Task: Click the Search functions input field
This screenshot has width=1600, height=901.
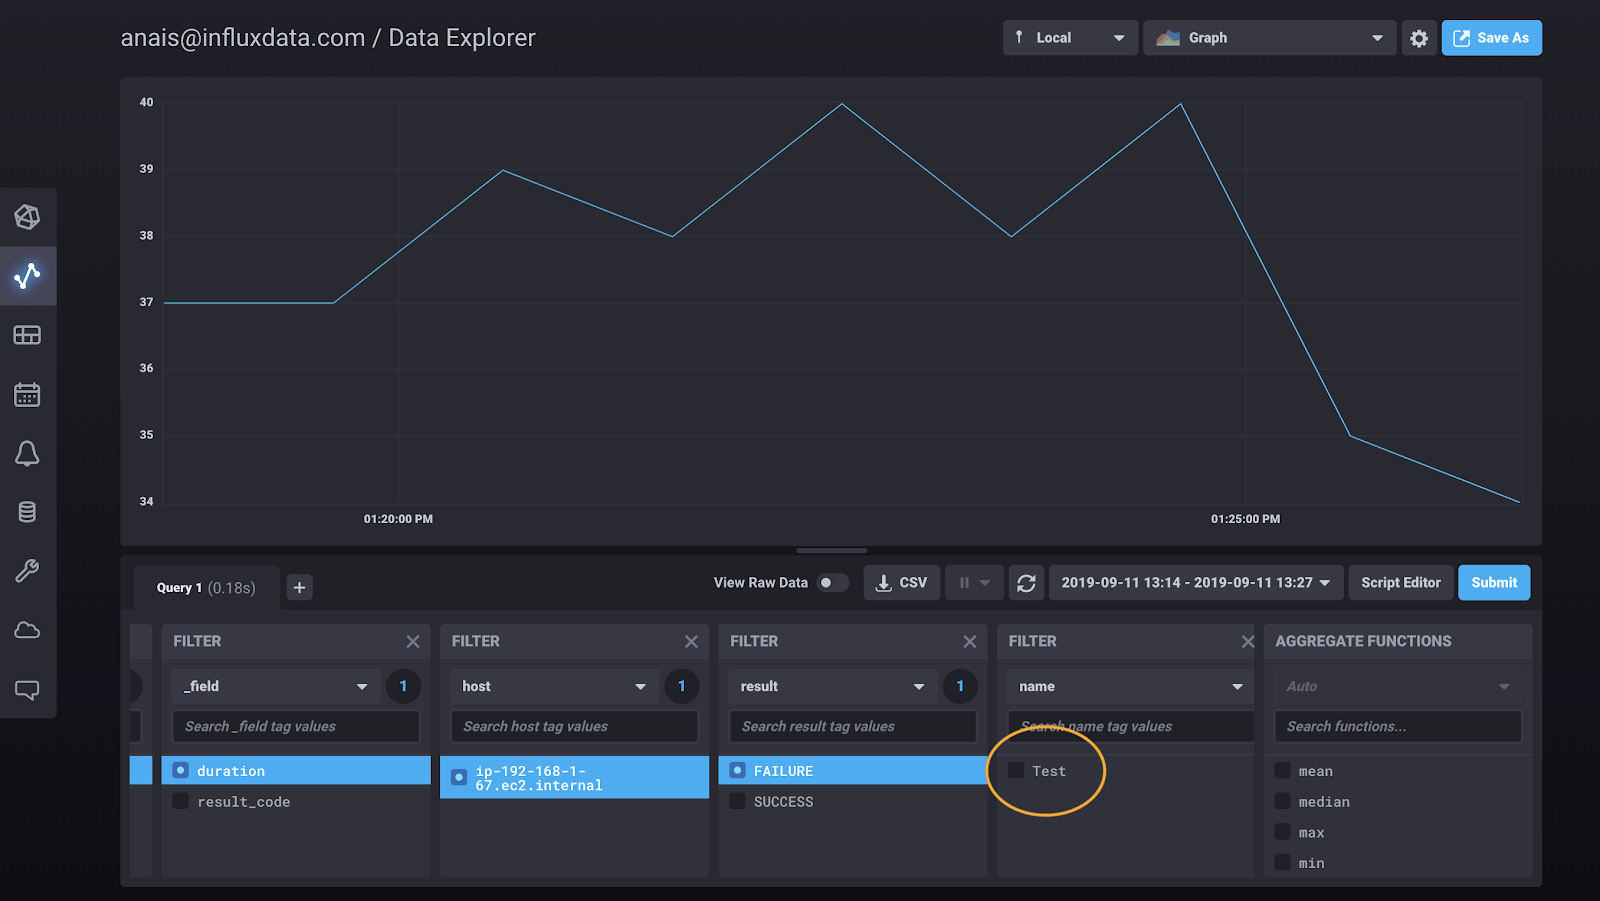Action: click(x=1397, y=726)
